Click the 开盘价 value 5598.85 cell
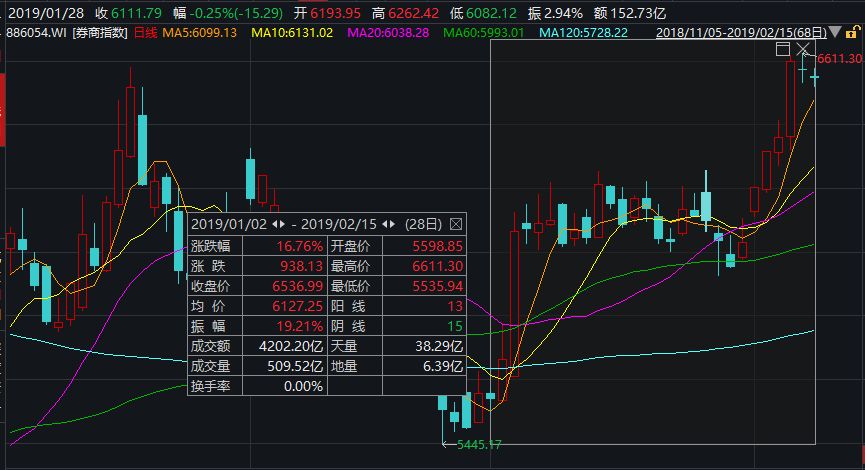Image resolution: width=865 pixels, height=470 pixels. (x=424, y=246)
